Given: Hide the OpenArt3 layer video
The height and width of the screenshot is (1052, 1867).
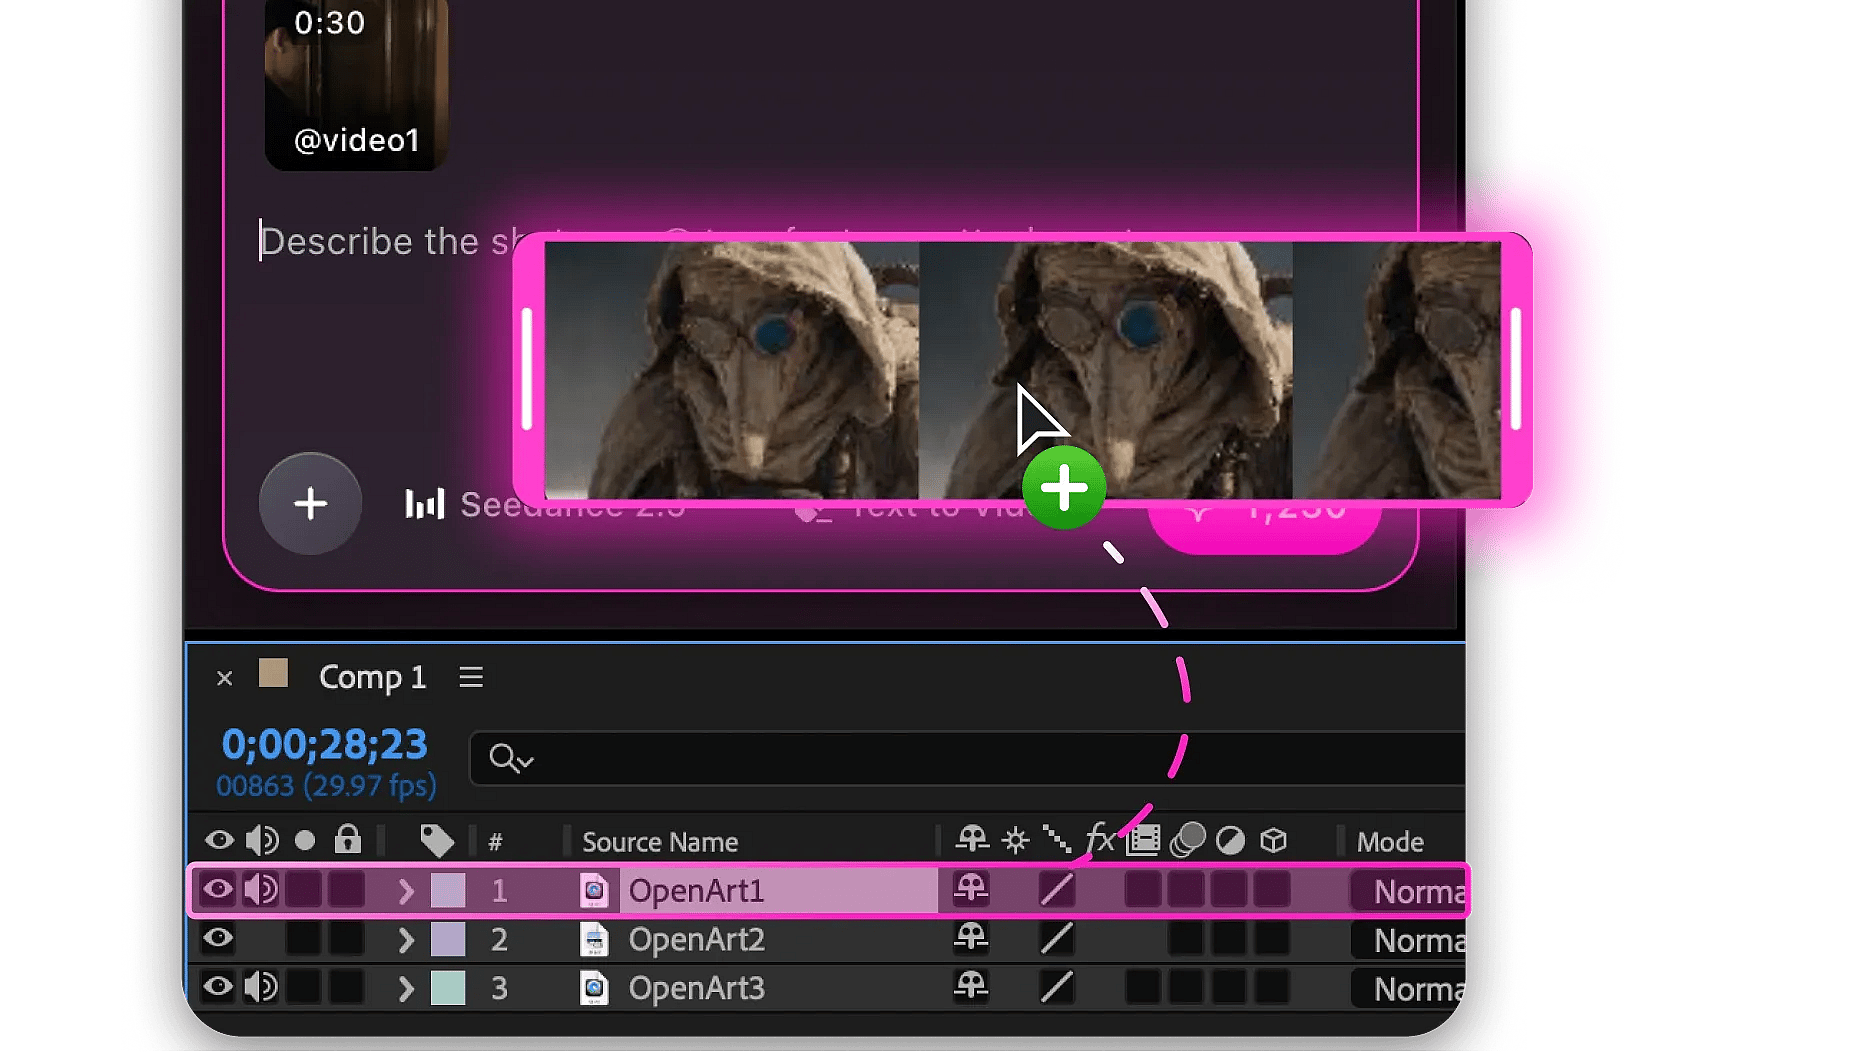Looking at the screenshot, I should click(x=218, y=987).
